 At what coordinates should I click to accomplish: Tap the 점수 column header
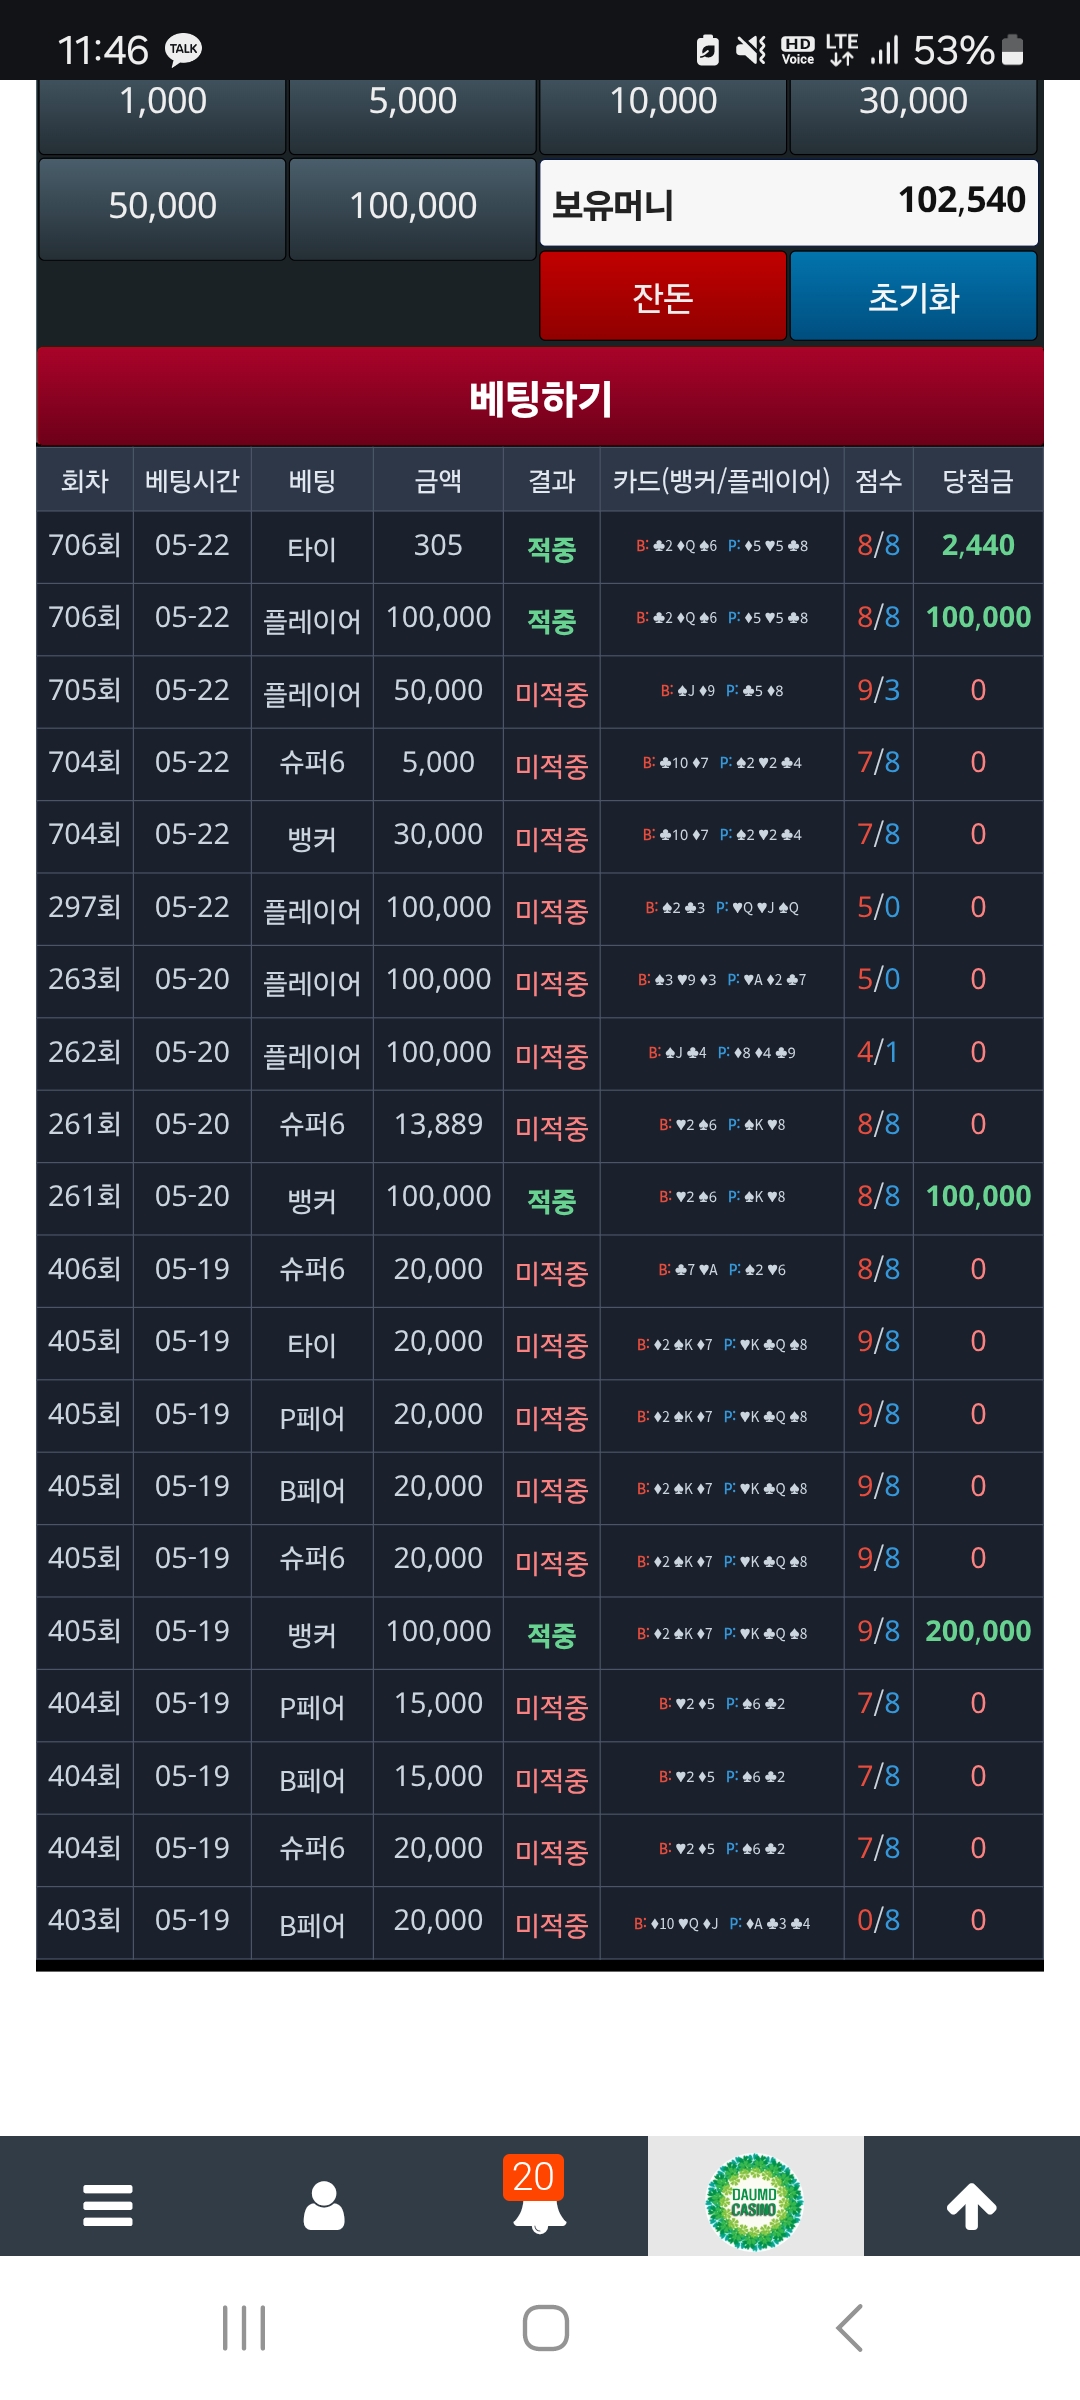pos(878,480)
